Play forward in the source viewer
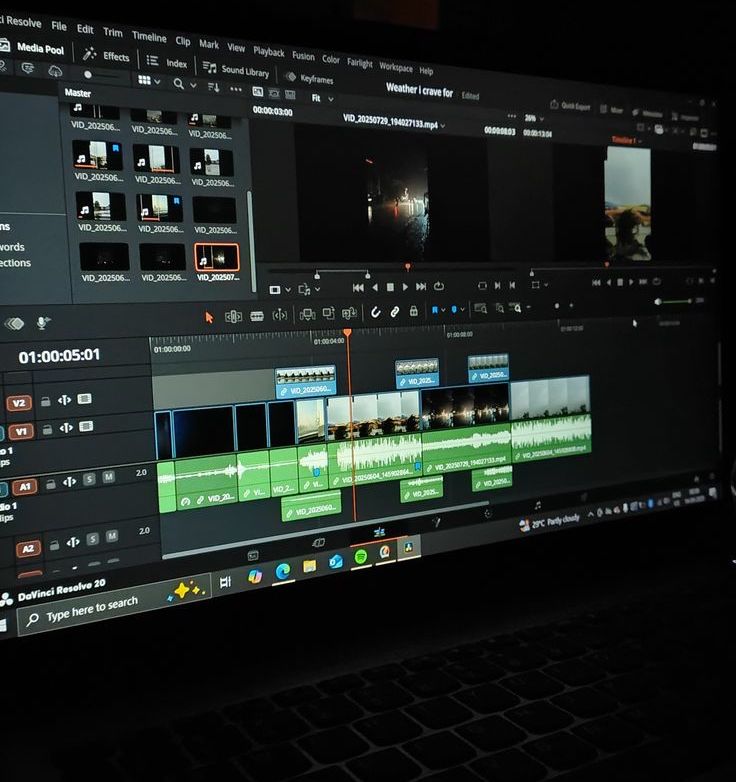The image size is (736, 782). coord(405,287)
